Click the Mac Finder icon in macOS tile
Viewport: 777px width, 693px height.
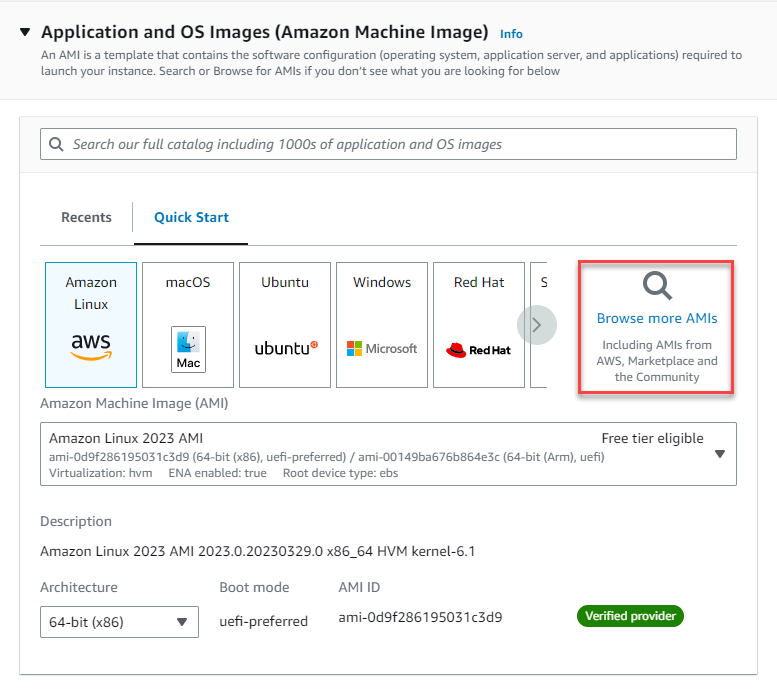[x=188, y=349]
